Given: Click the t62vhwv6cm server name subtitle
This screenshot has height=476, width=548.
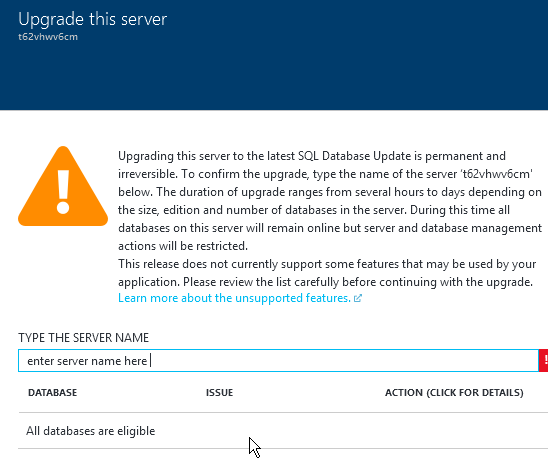Looking at the screenshot, I should [48, 37].
